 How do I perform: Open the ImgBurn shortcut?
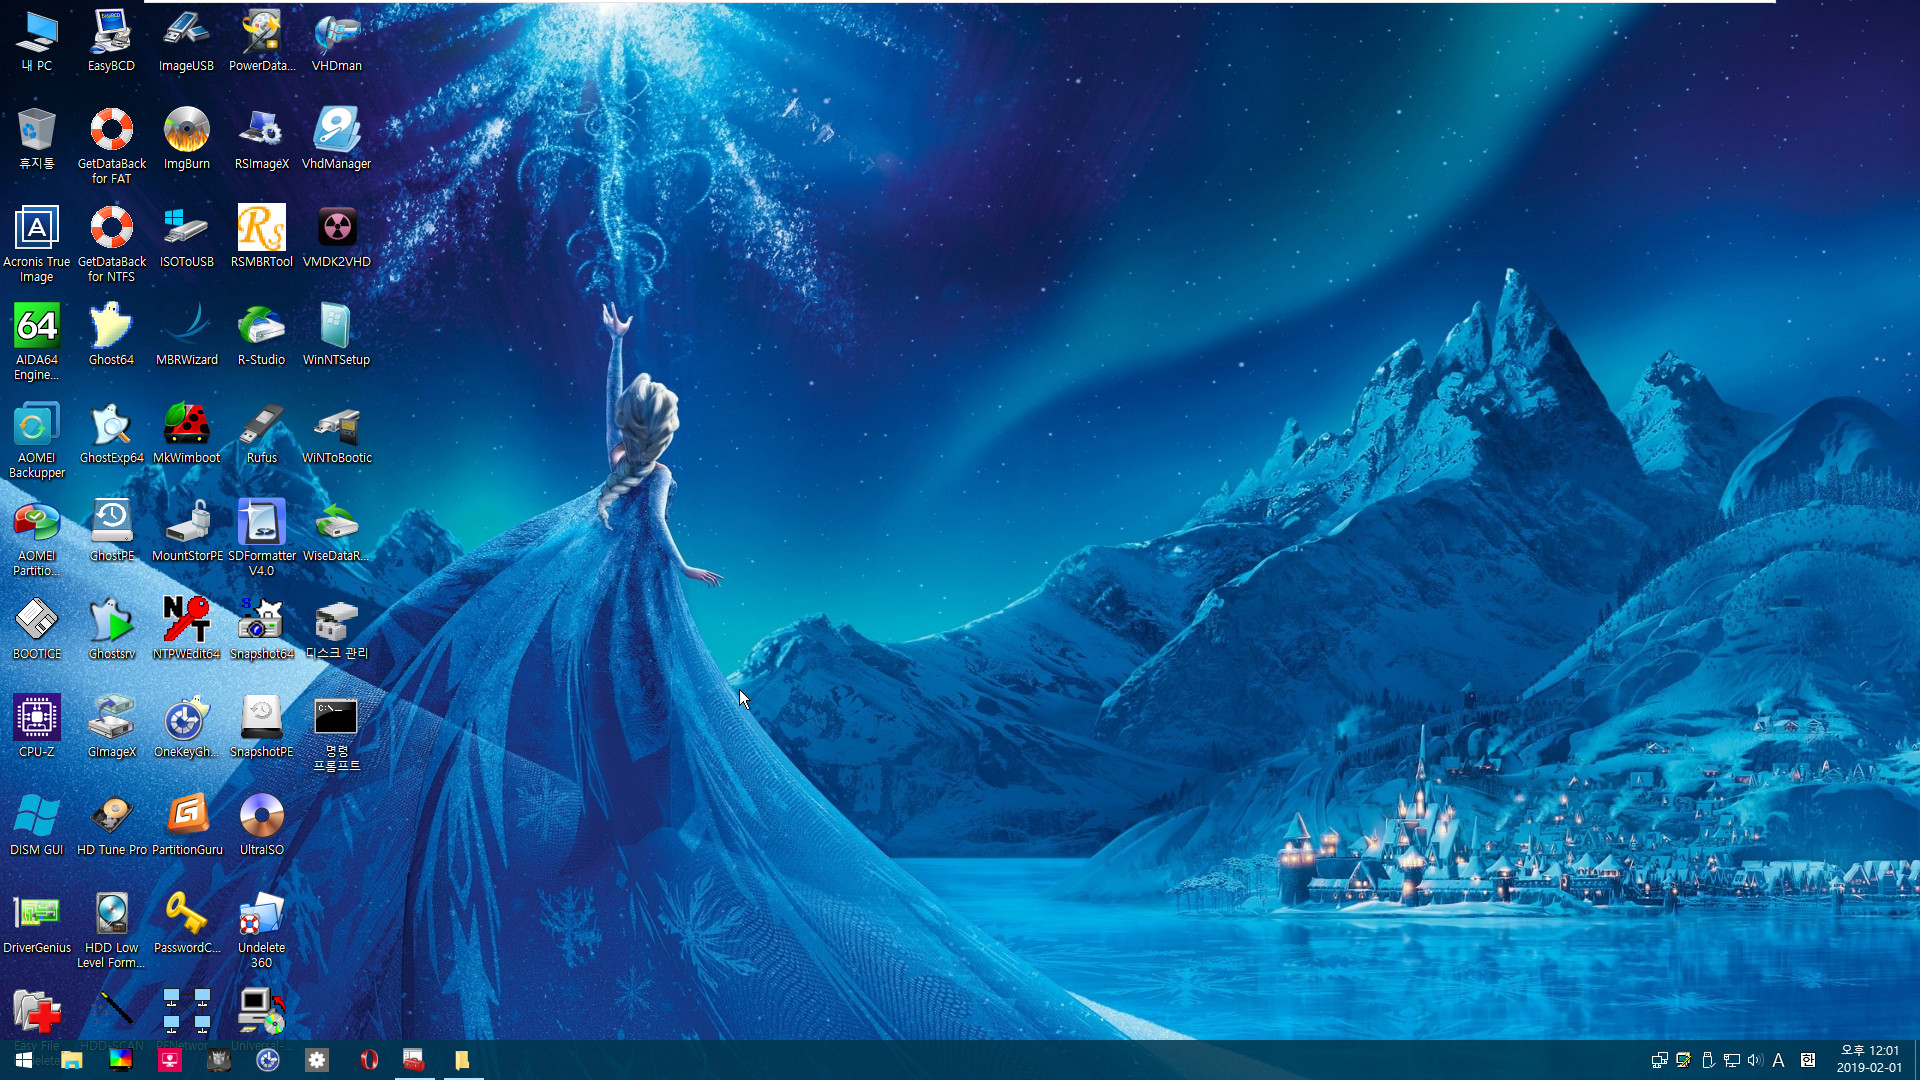click(x=186, y=139)
